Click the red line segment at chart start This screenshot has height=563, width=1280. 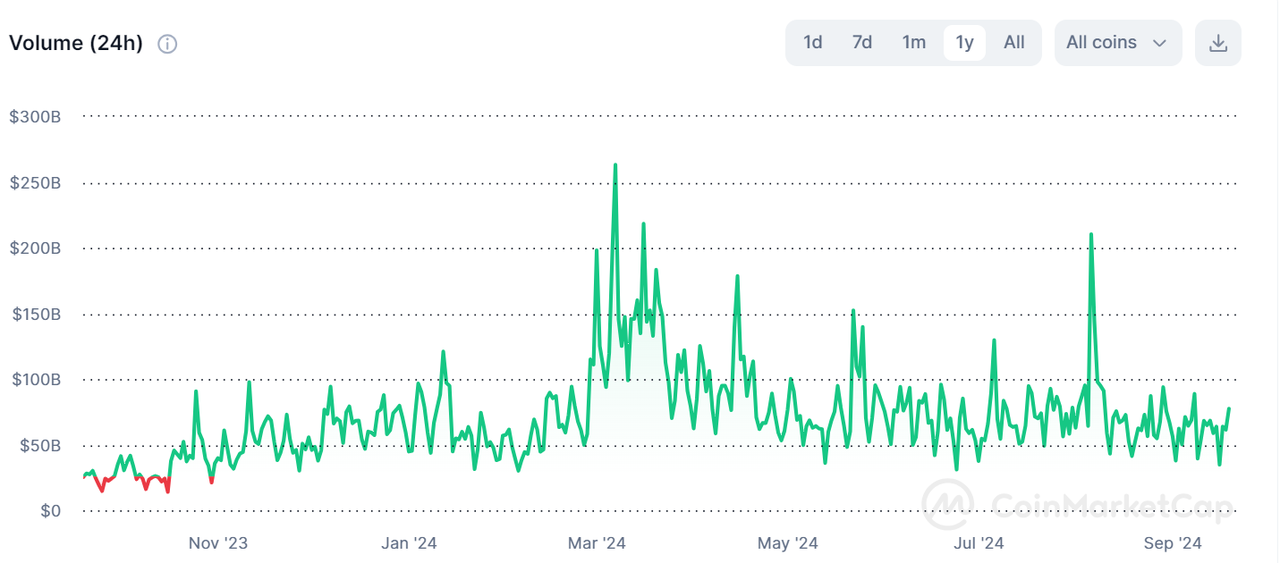coord(100,486)
